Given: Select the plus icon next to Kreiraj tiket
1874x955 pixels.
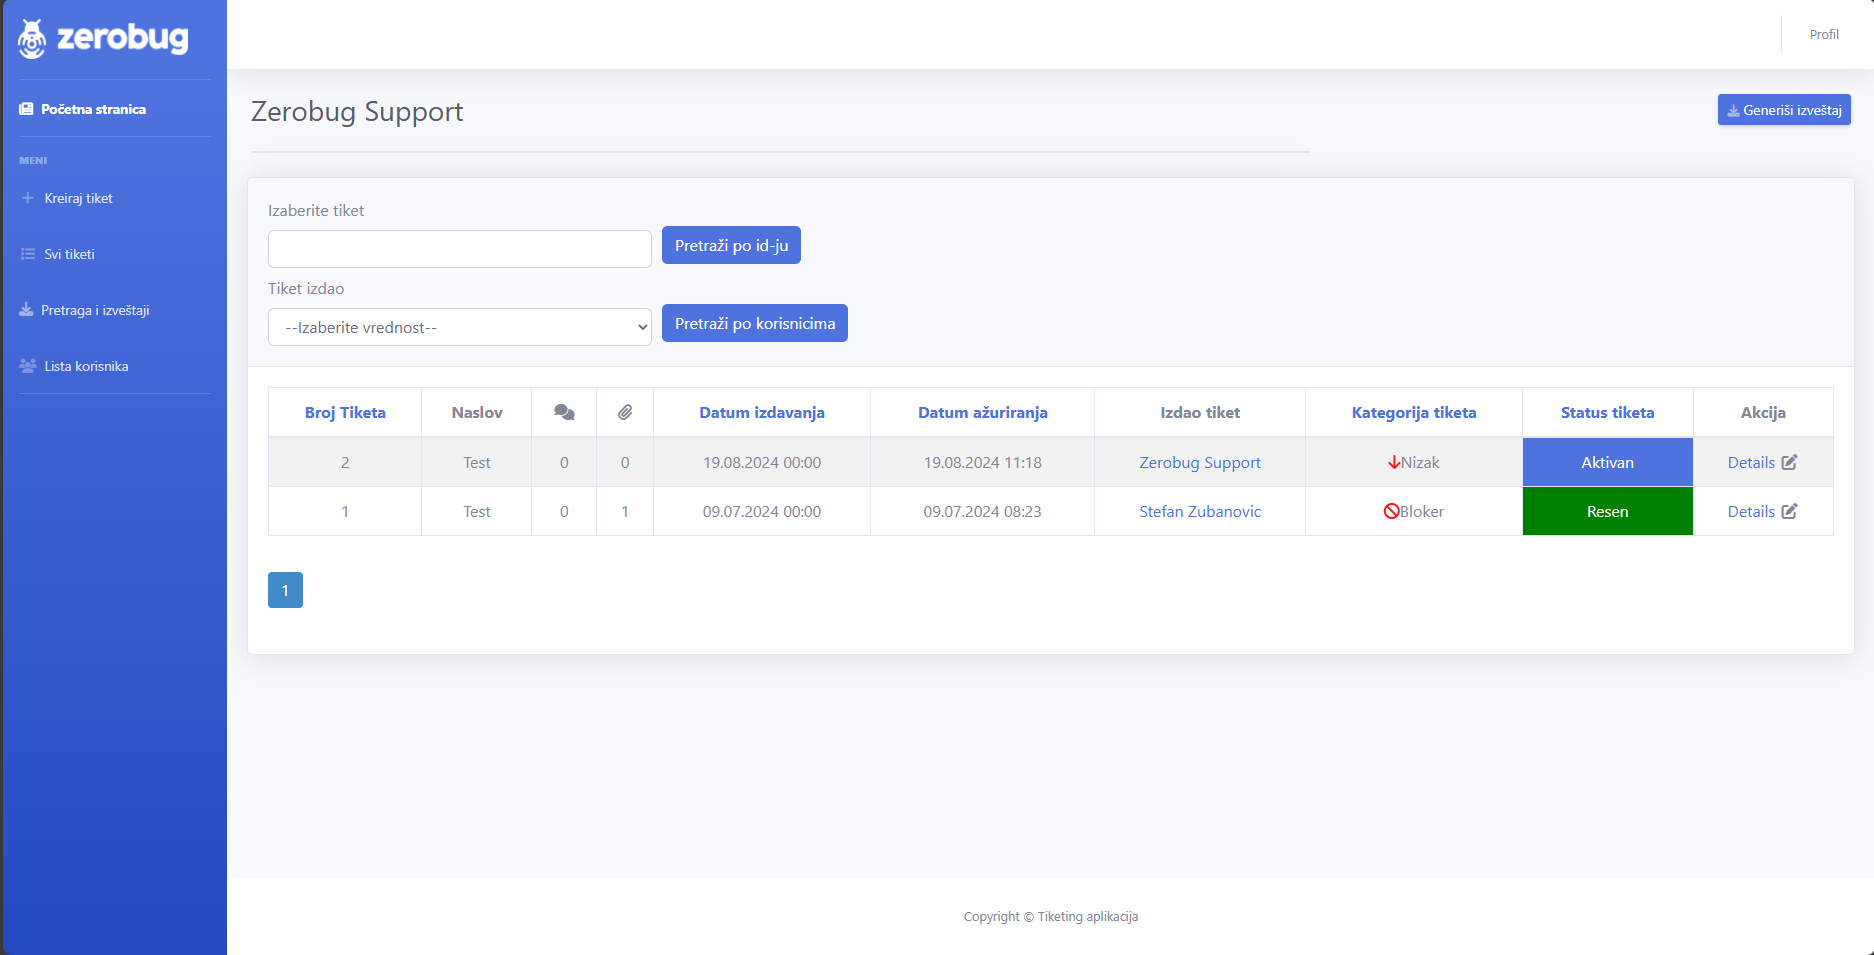Looking at the screenshot, I should point(27,198).
